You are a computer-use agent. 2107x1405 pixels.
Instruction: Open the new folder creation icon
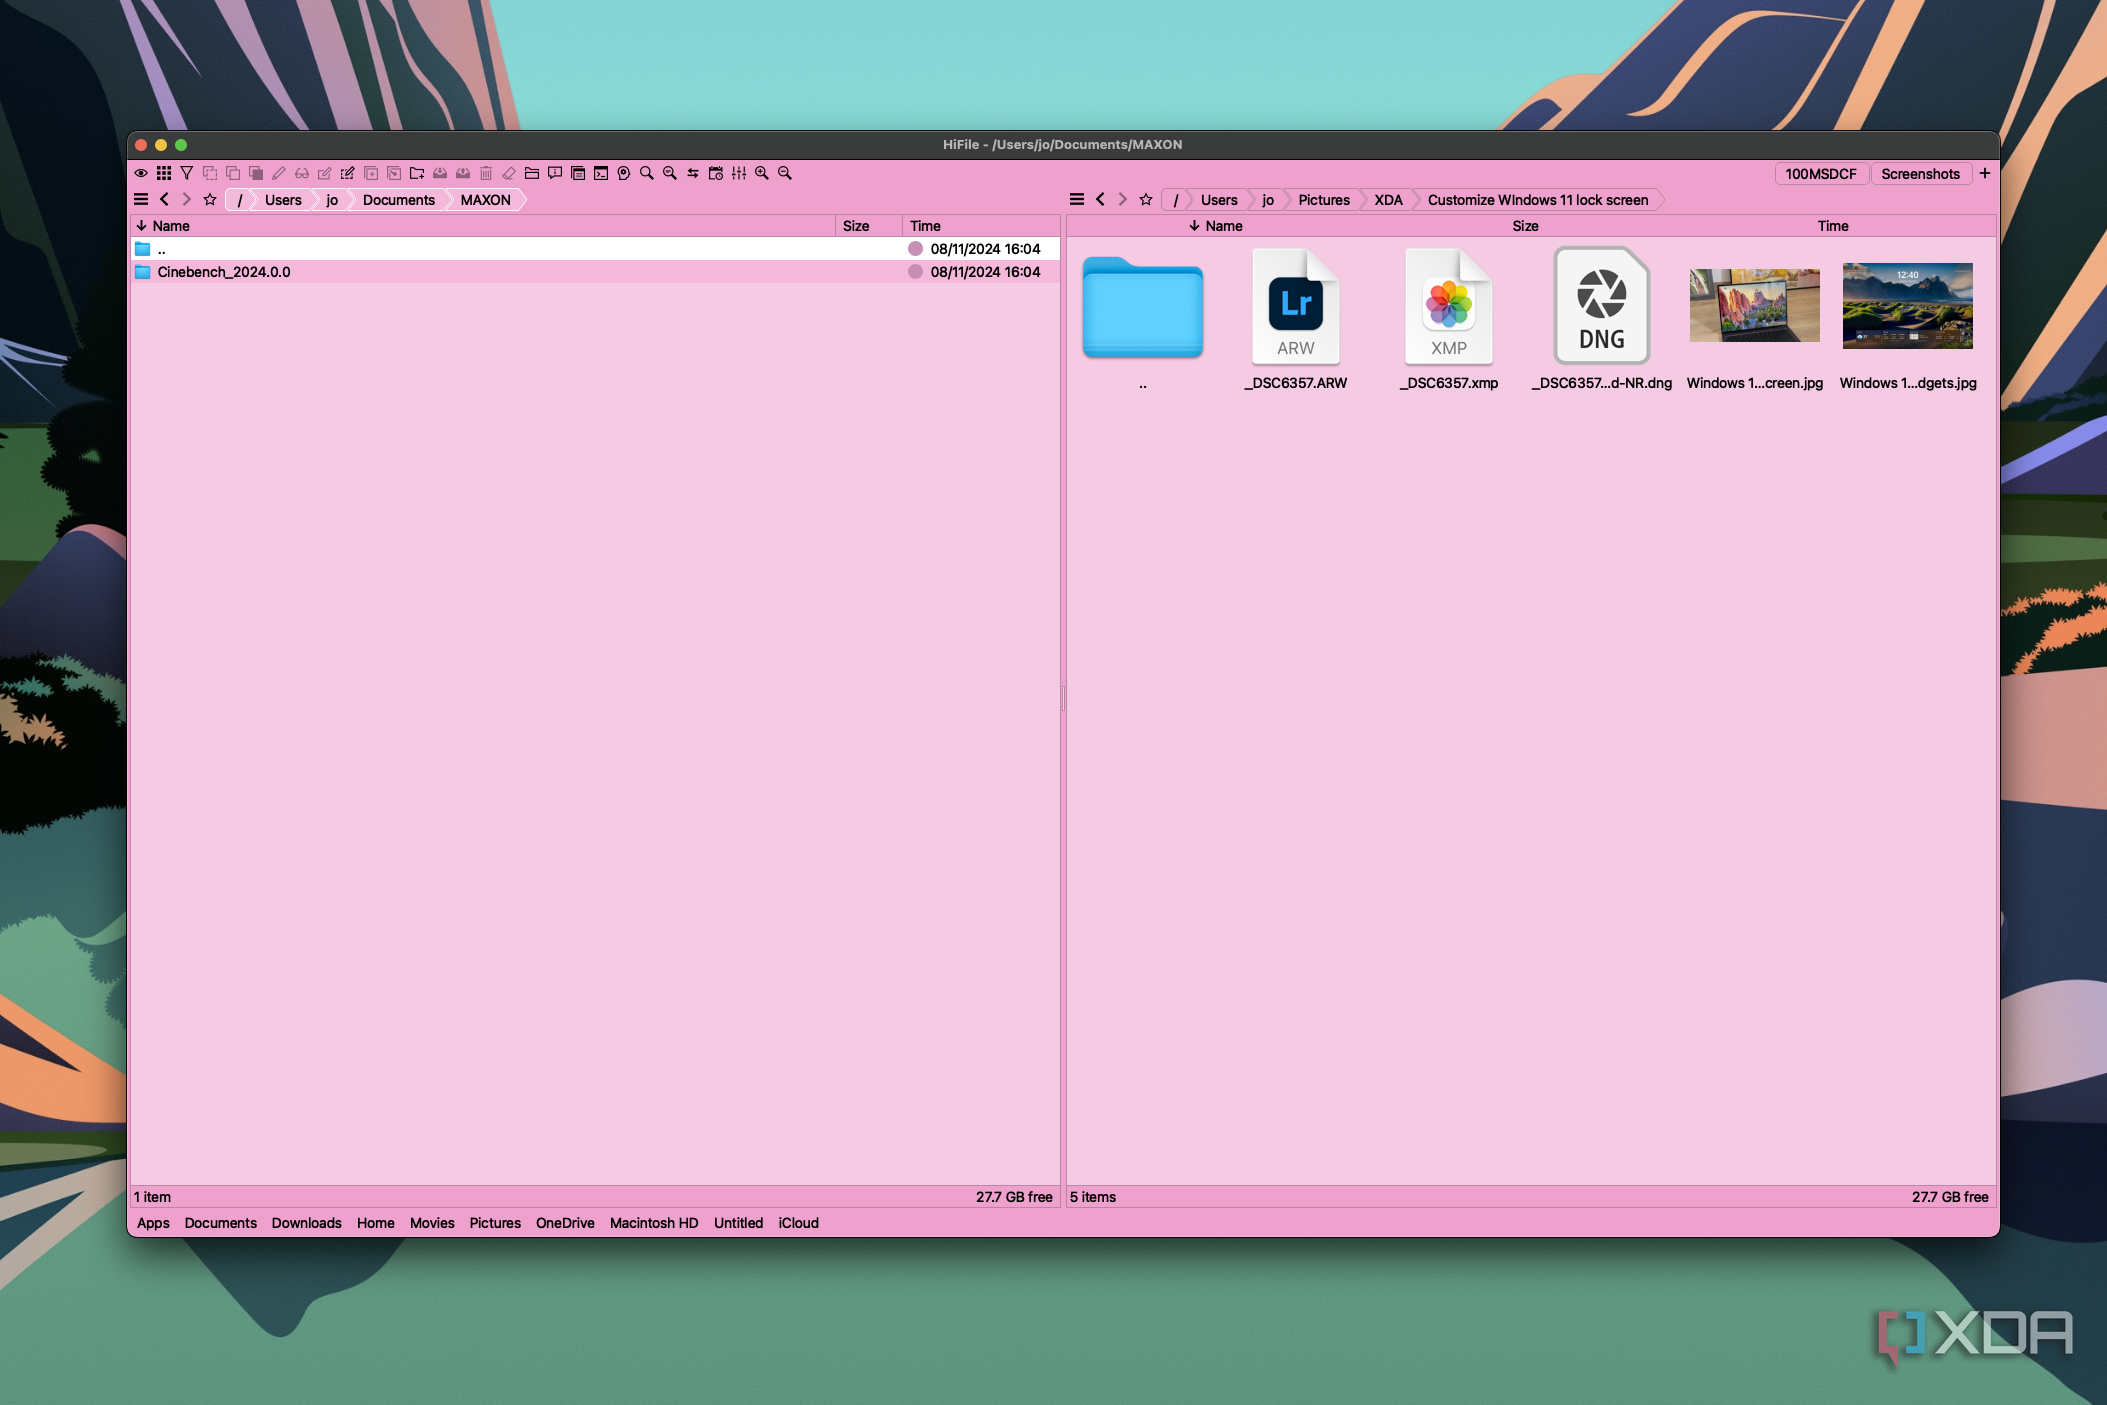416,172
